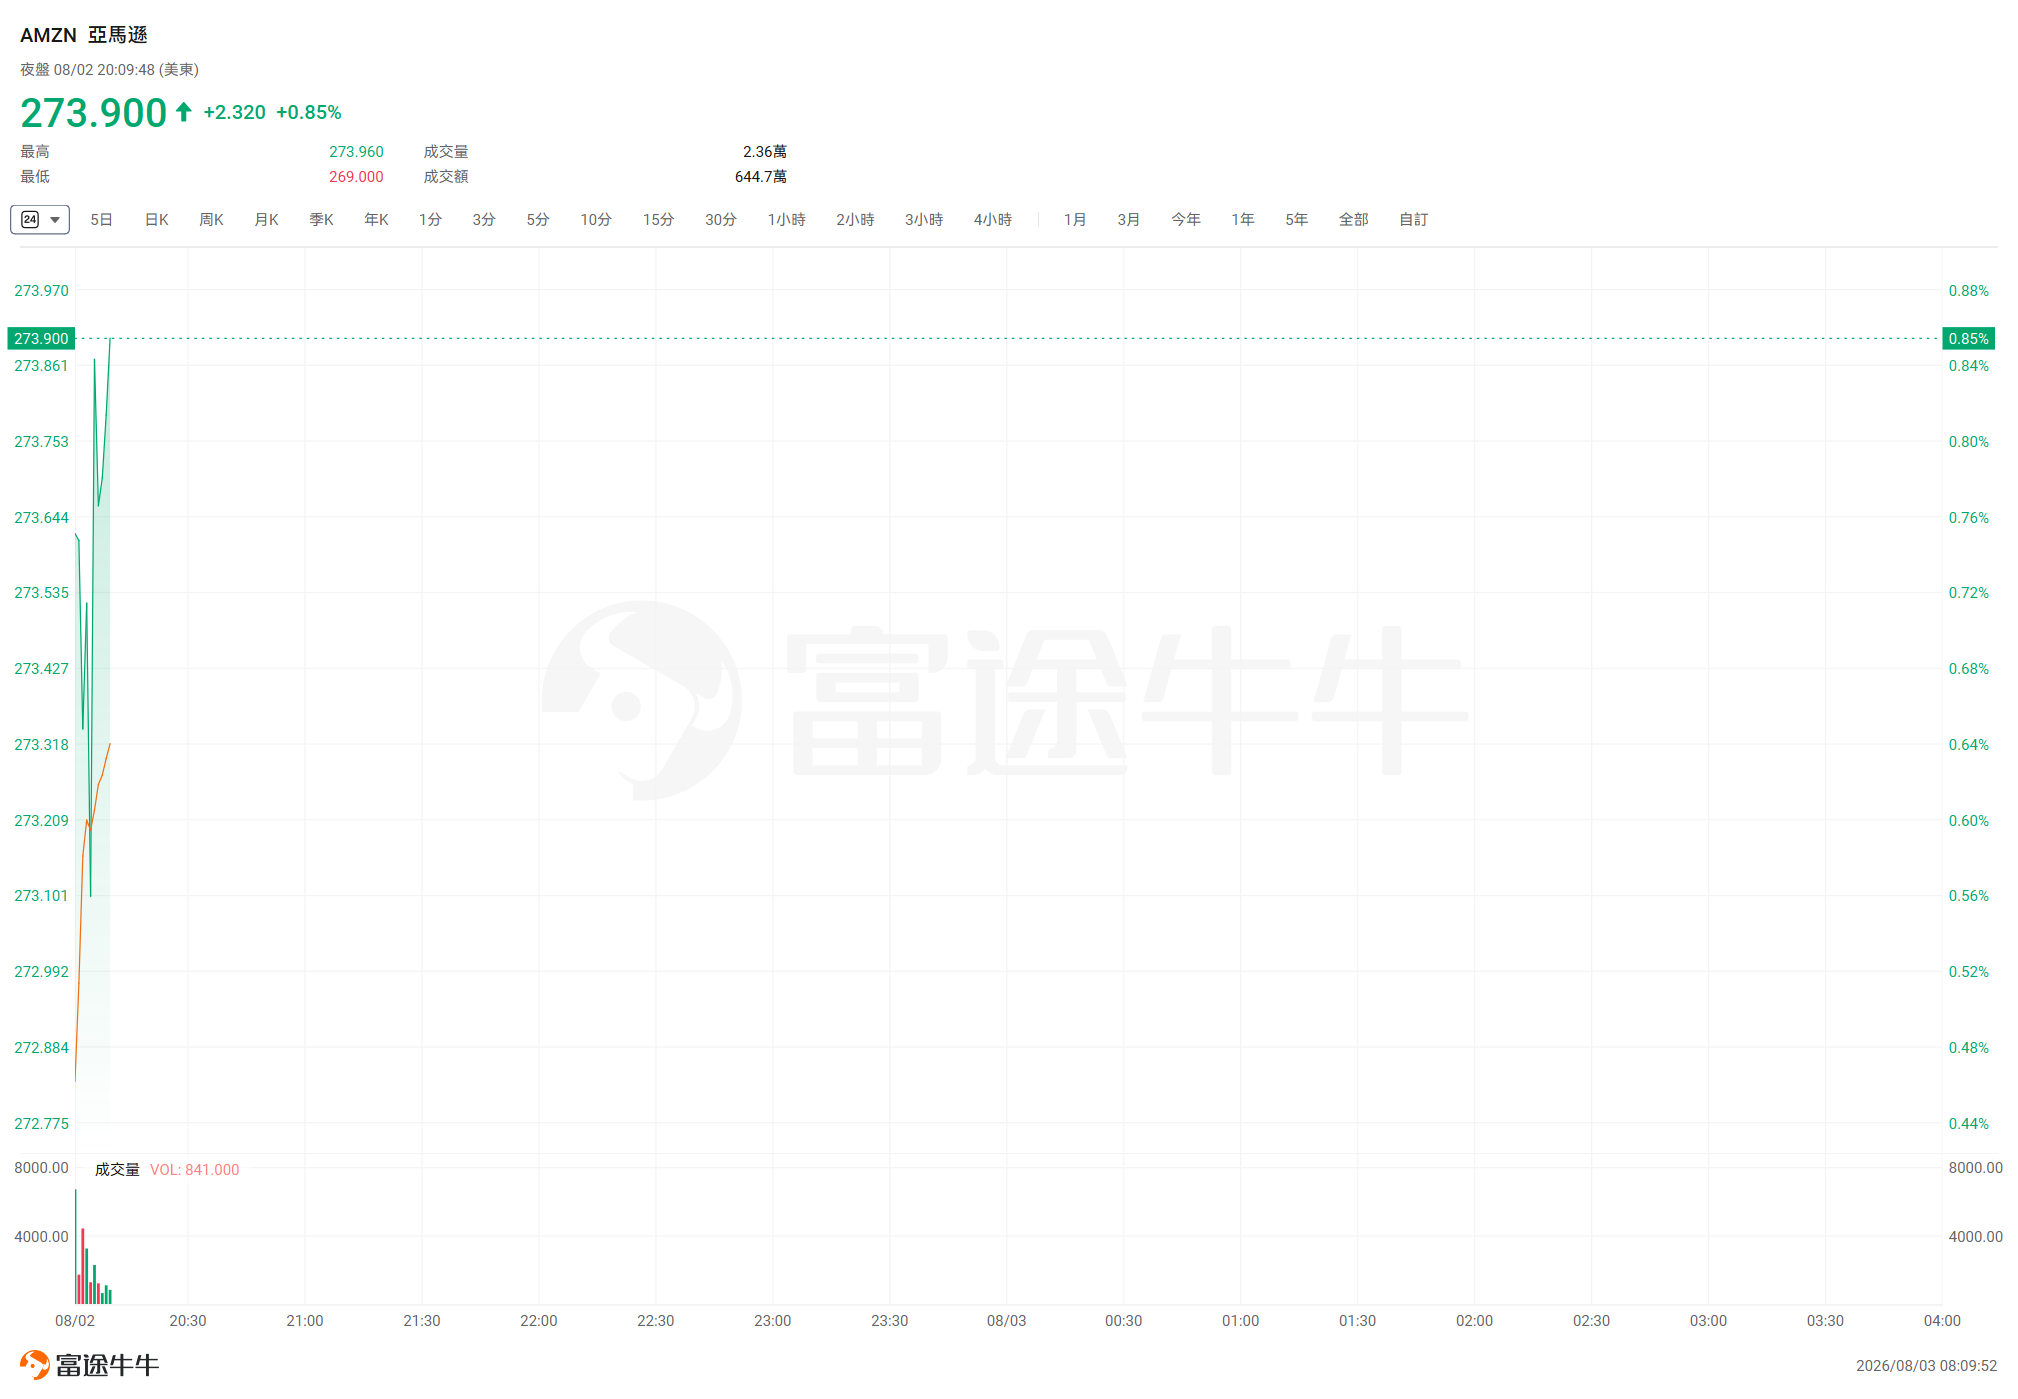This screenshot has height=1399, width=2018.
Task: Select the 周K weekly tab
Action: pos(211,219)
